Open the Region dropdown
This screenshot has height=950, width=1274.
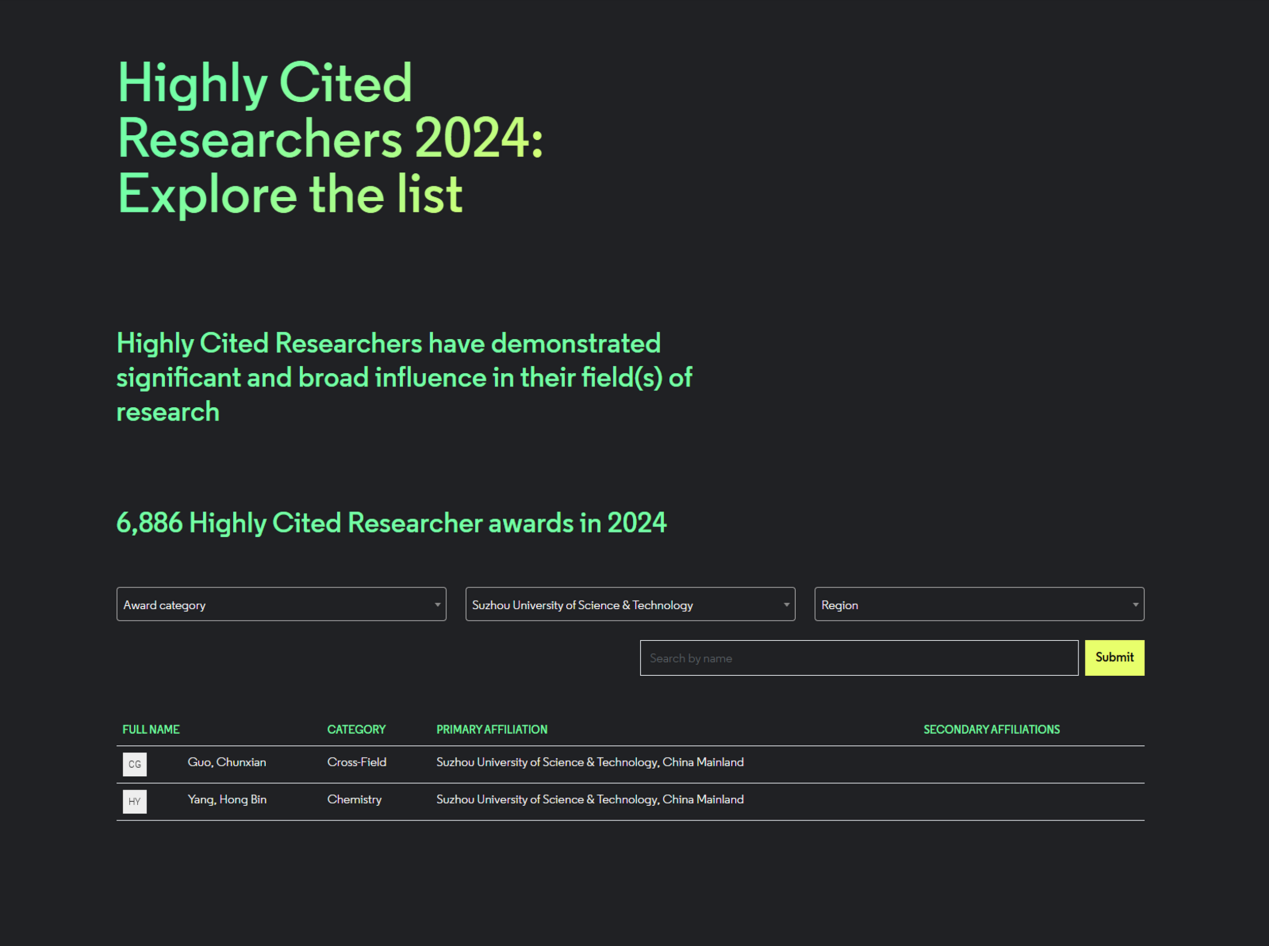(x=983, y=607)
